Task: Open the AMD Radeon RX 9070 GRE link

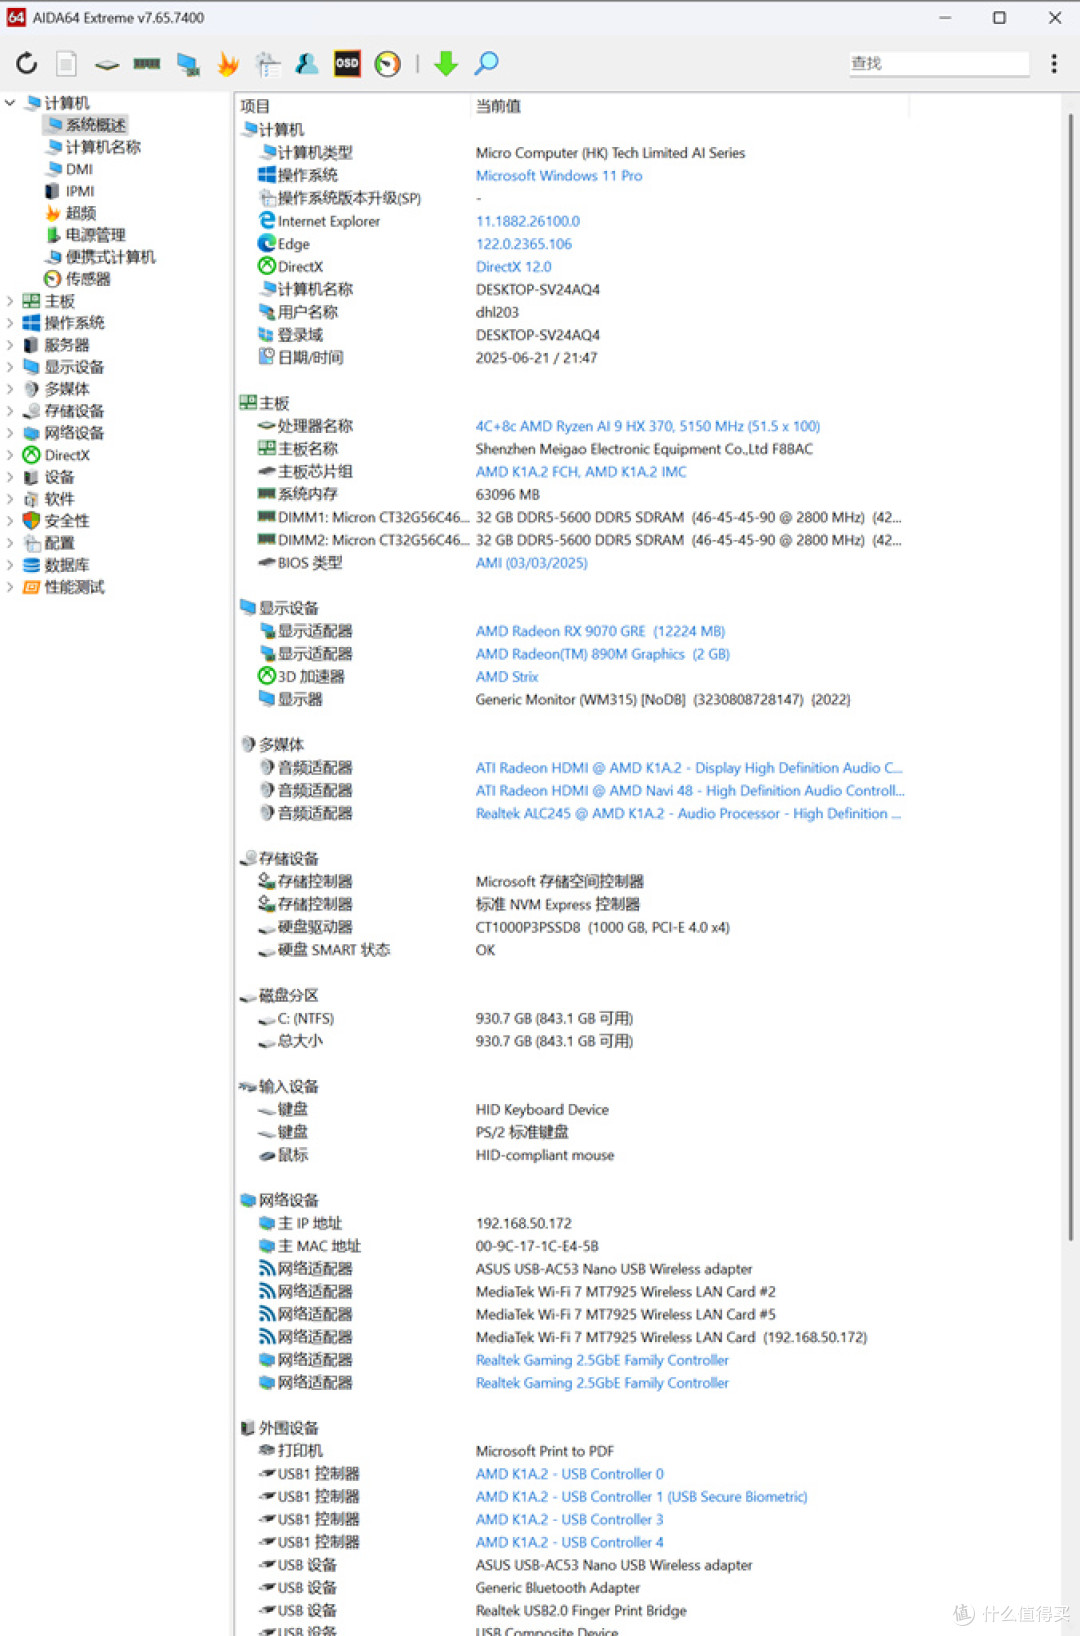Action: [600, 631]
